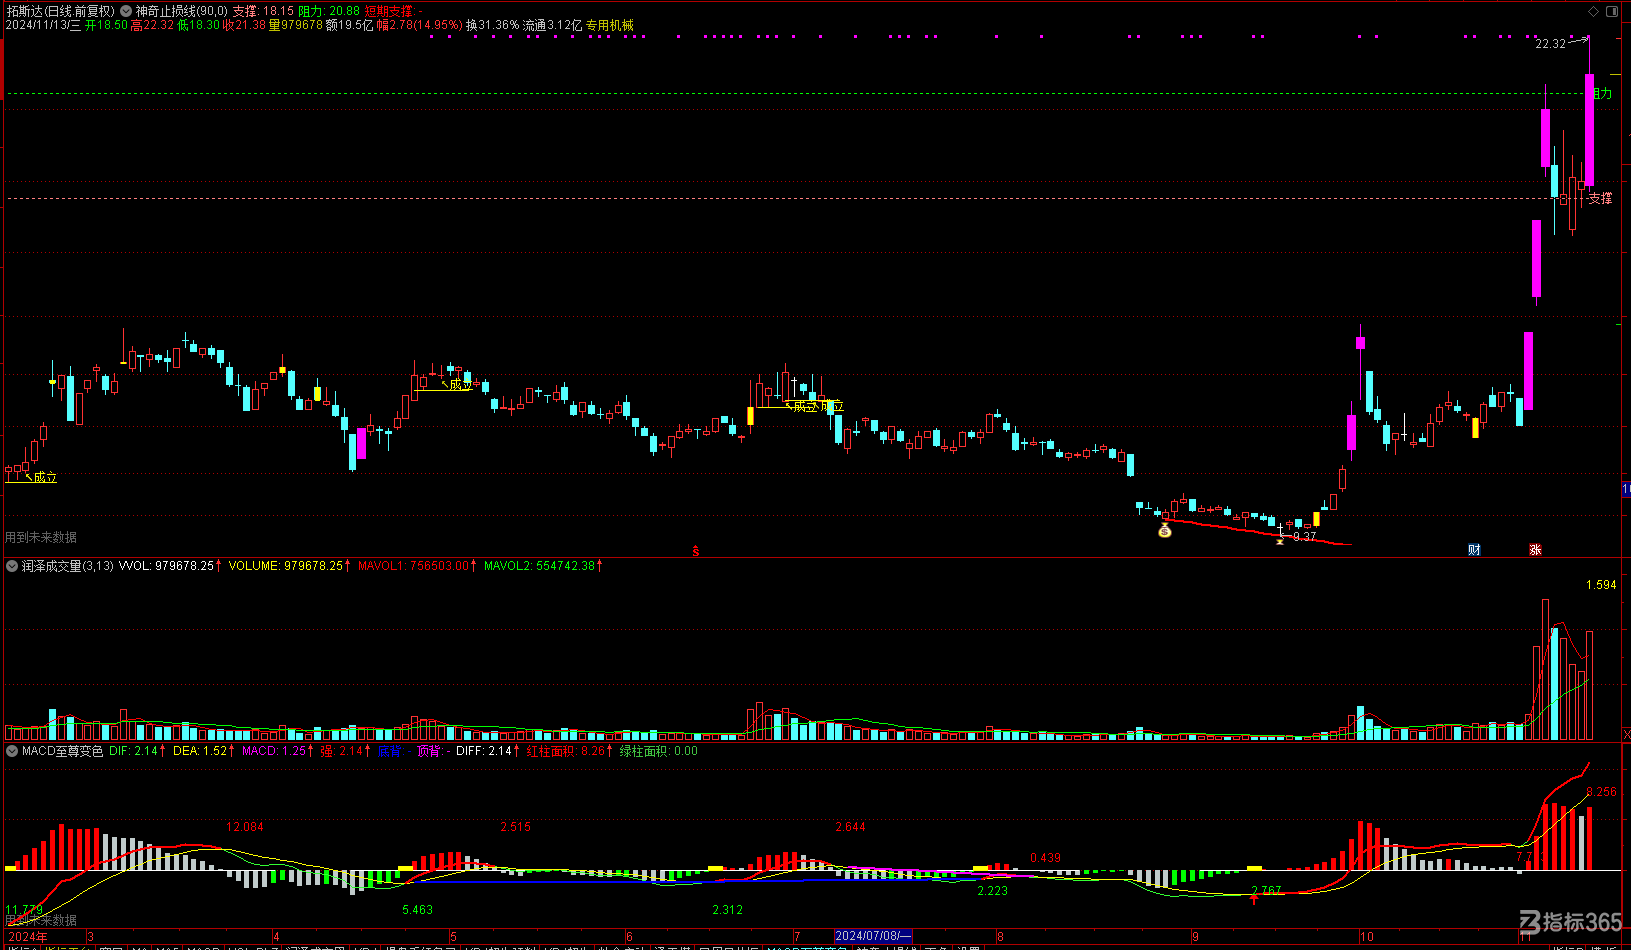Click the 12.084 area label in MACD panel
Viewport: 1631px width, 950px height.
245,827
